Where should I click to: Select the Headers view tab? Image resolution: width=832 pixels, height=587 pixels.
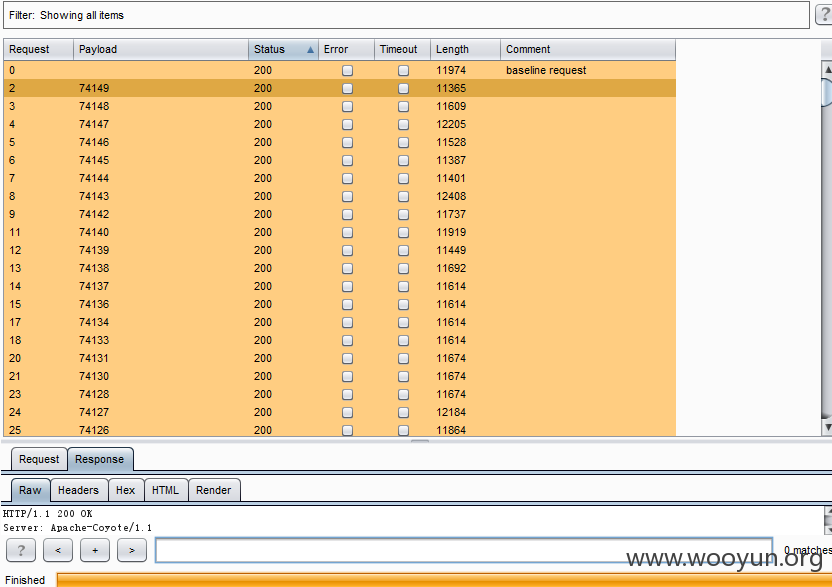tap(79, 490)
